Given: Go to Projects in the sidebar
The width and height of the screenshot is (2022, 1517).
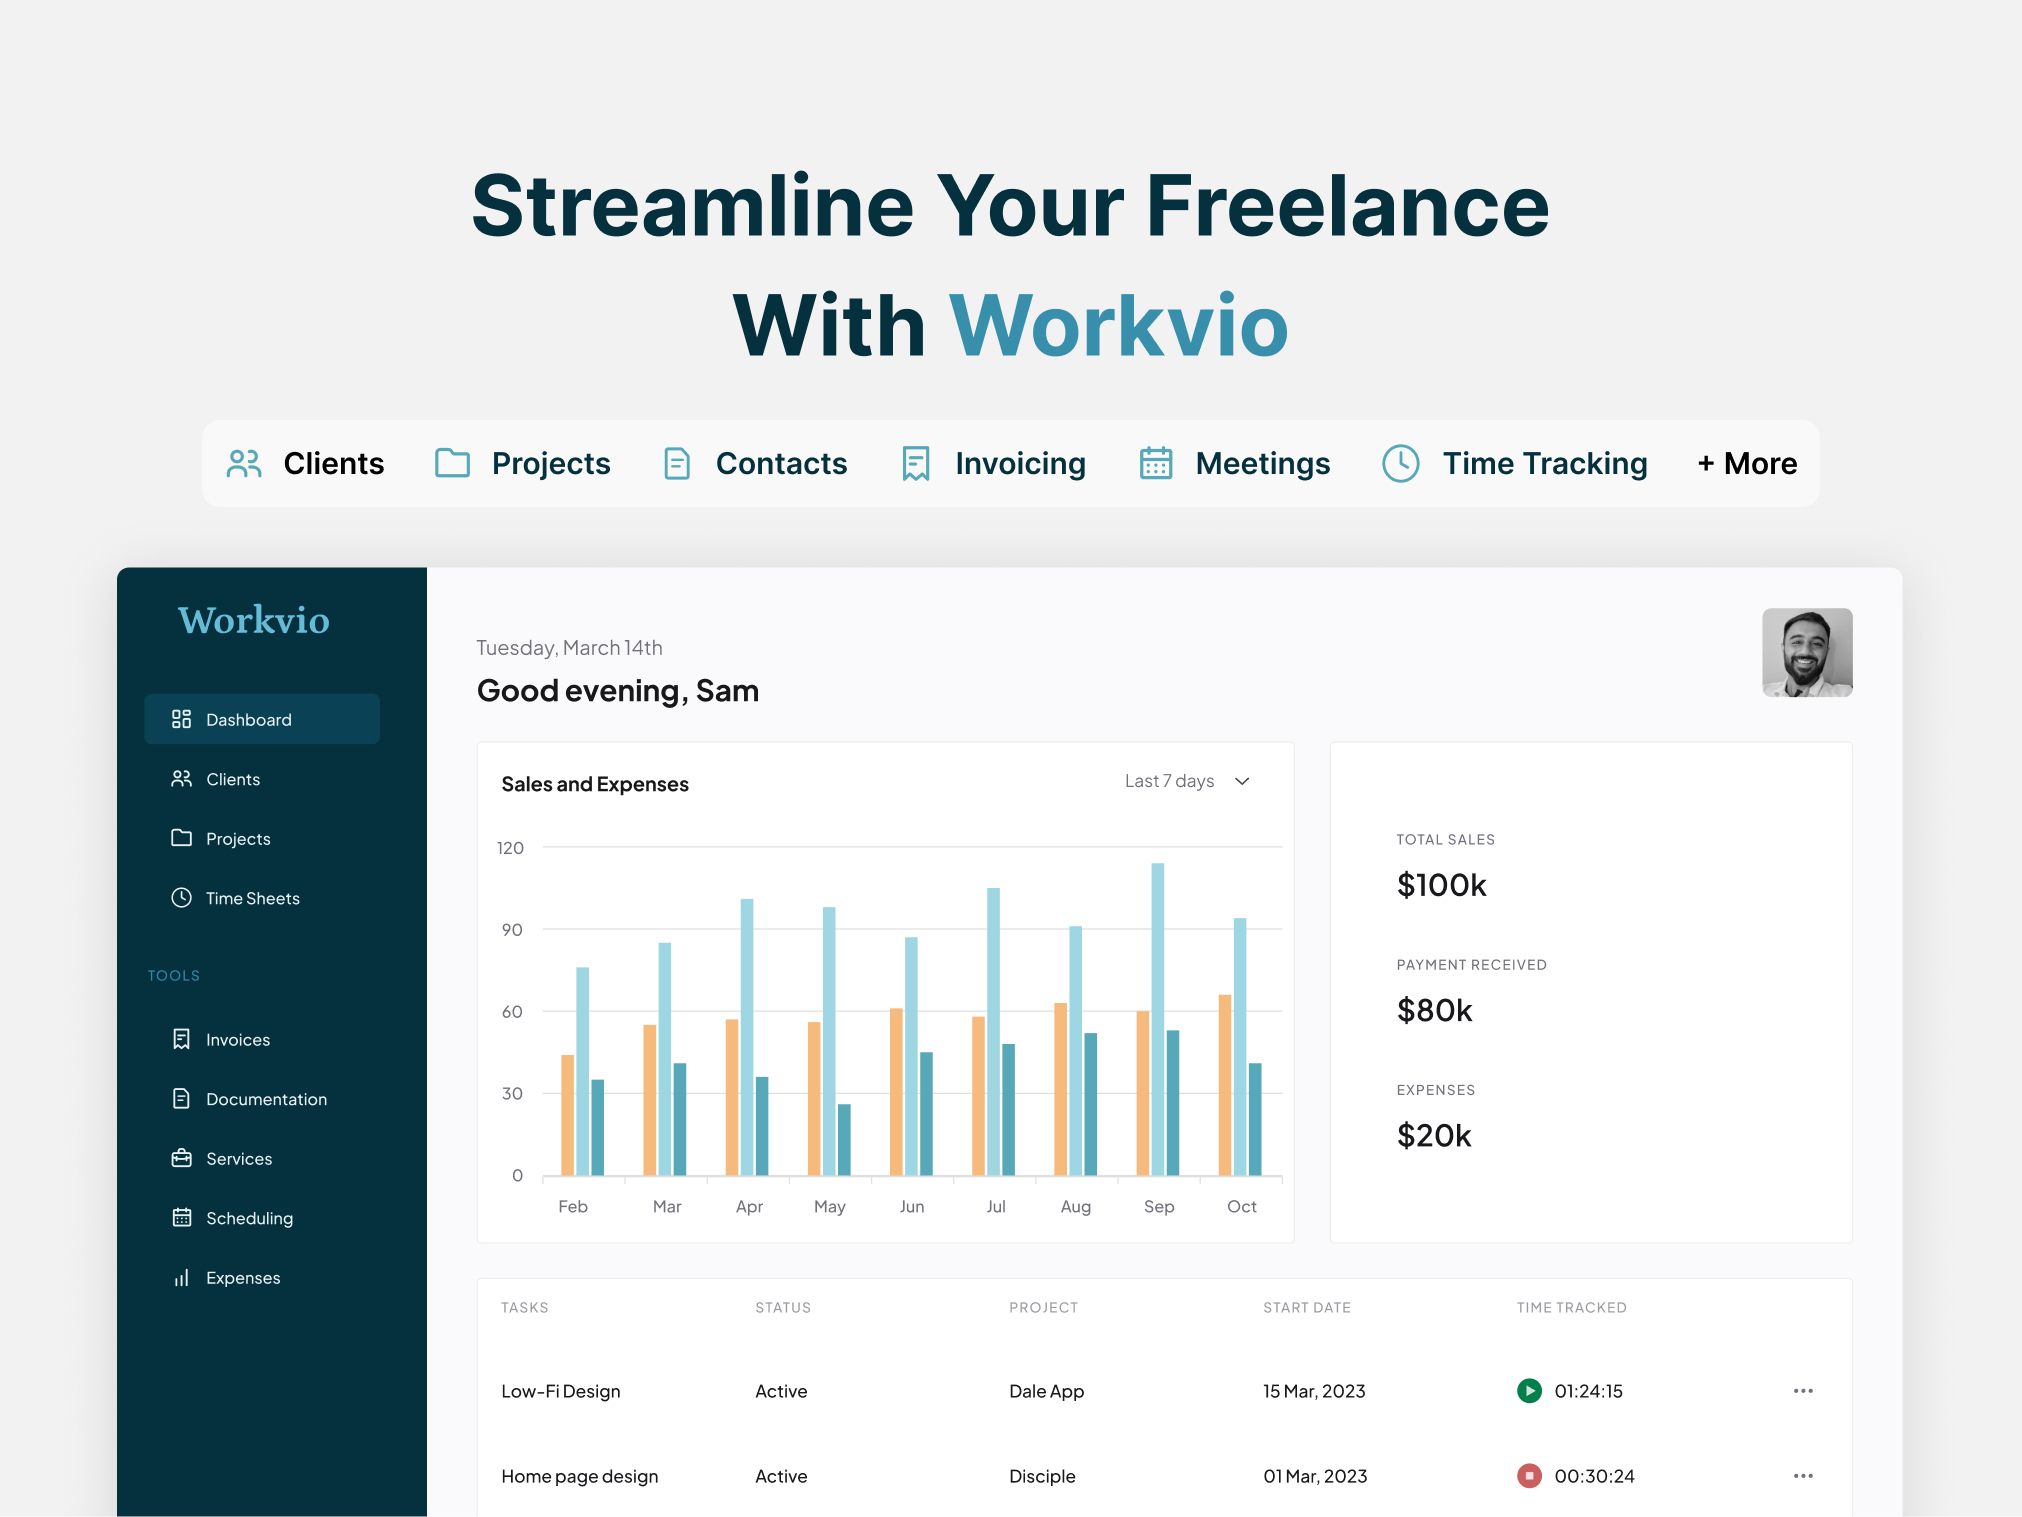Looking at the screenshot, I should tap(237, 838).
